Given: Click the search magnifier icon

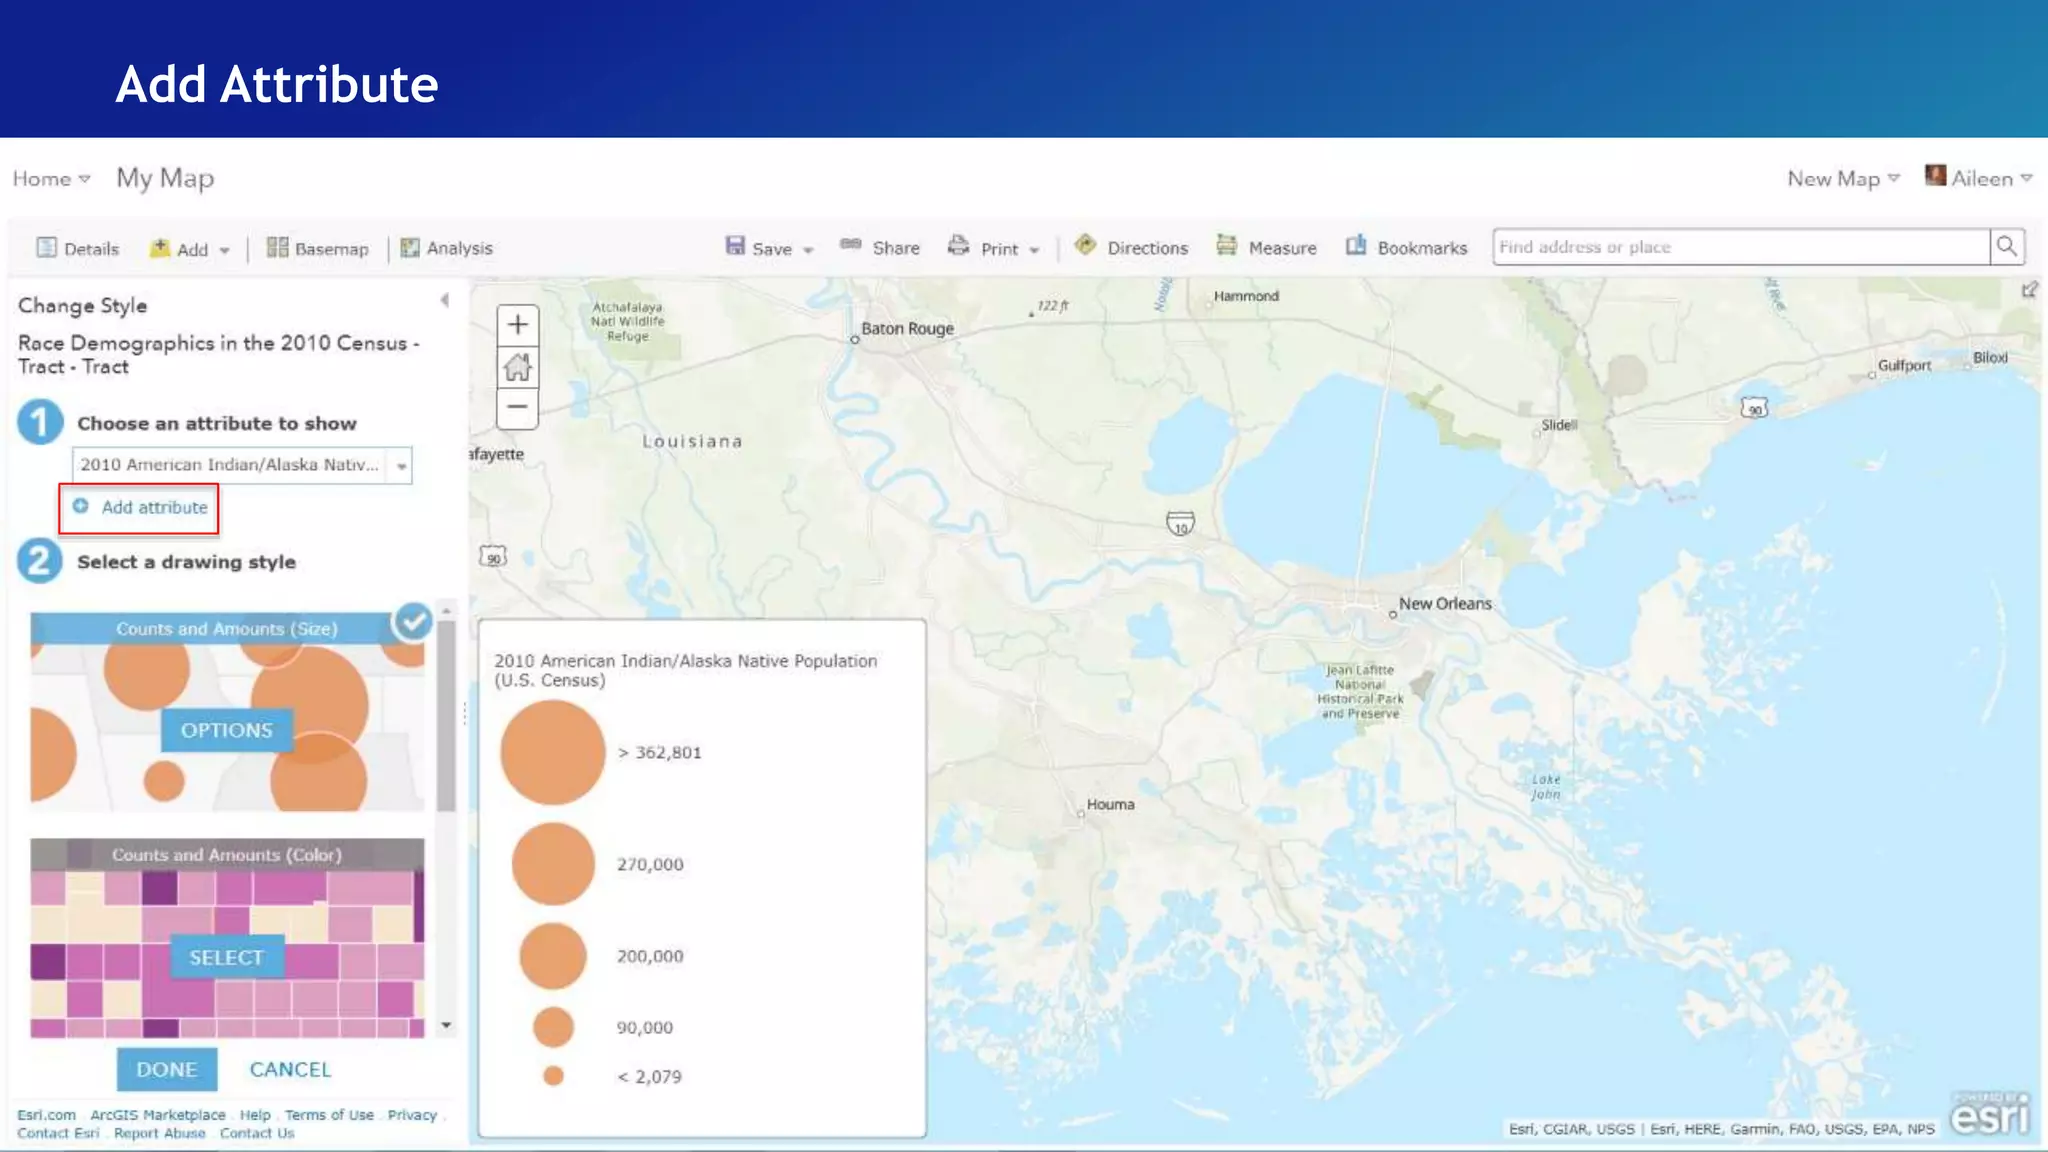Looking at the screenshot, I should [2006, 247].
